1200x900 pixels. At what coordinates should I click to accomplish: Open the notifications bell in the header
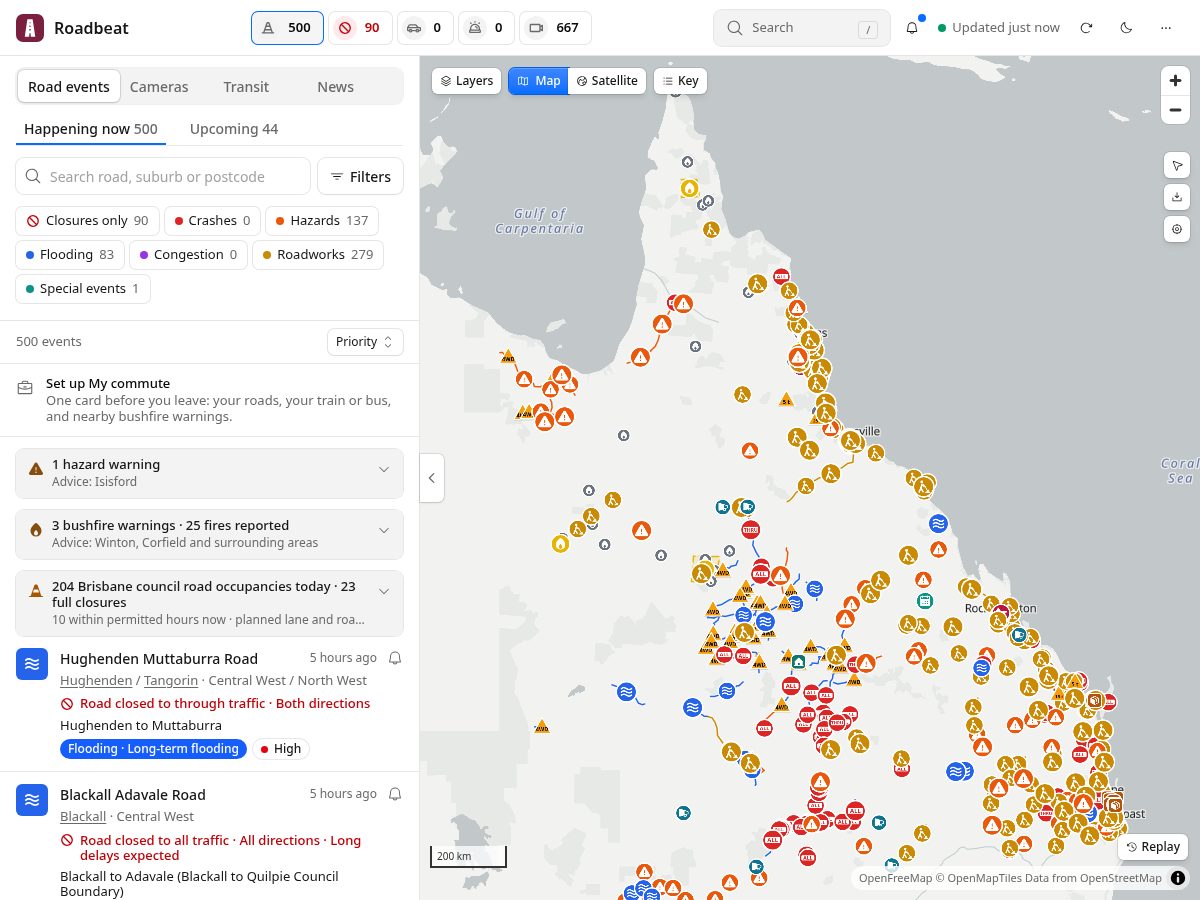coord(912,28)
